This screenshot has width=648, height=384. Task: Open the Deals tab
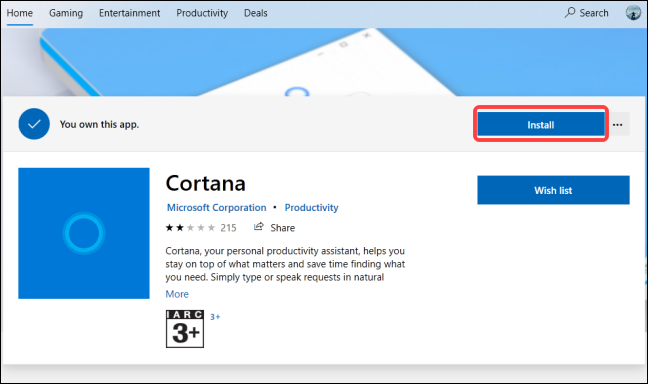(x=256, y=13)
